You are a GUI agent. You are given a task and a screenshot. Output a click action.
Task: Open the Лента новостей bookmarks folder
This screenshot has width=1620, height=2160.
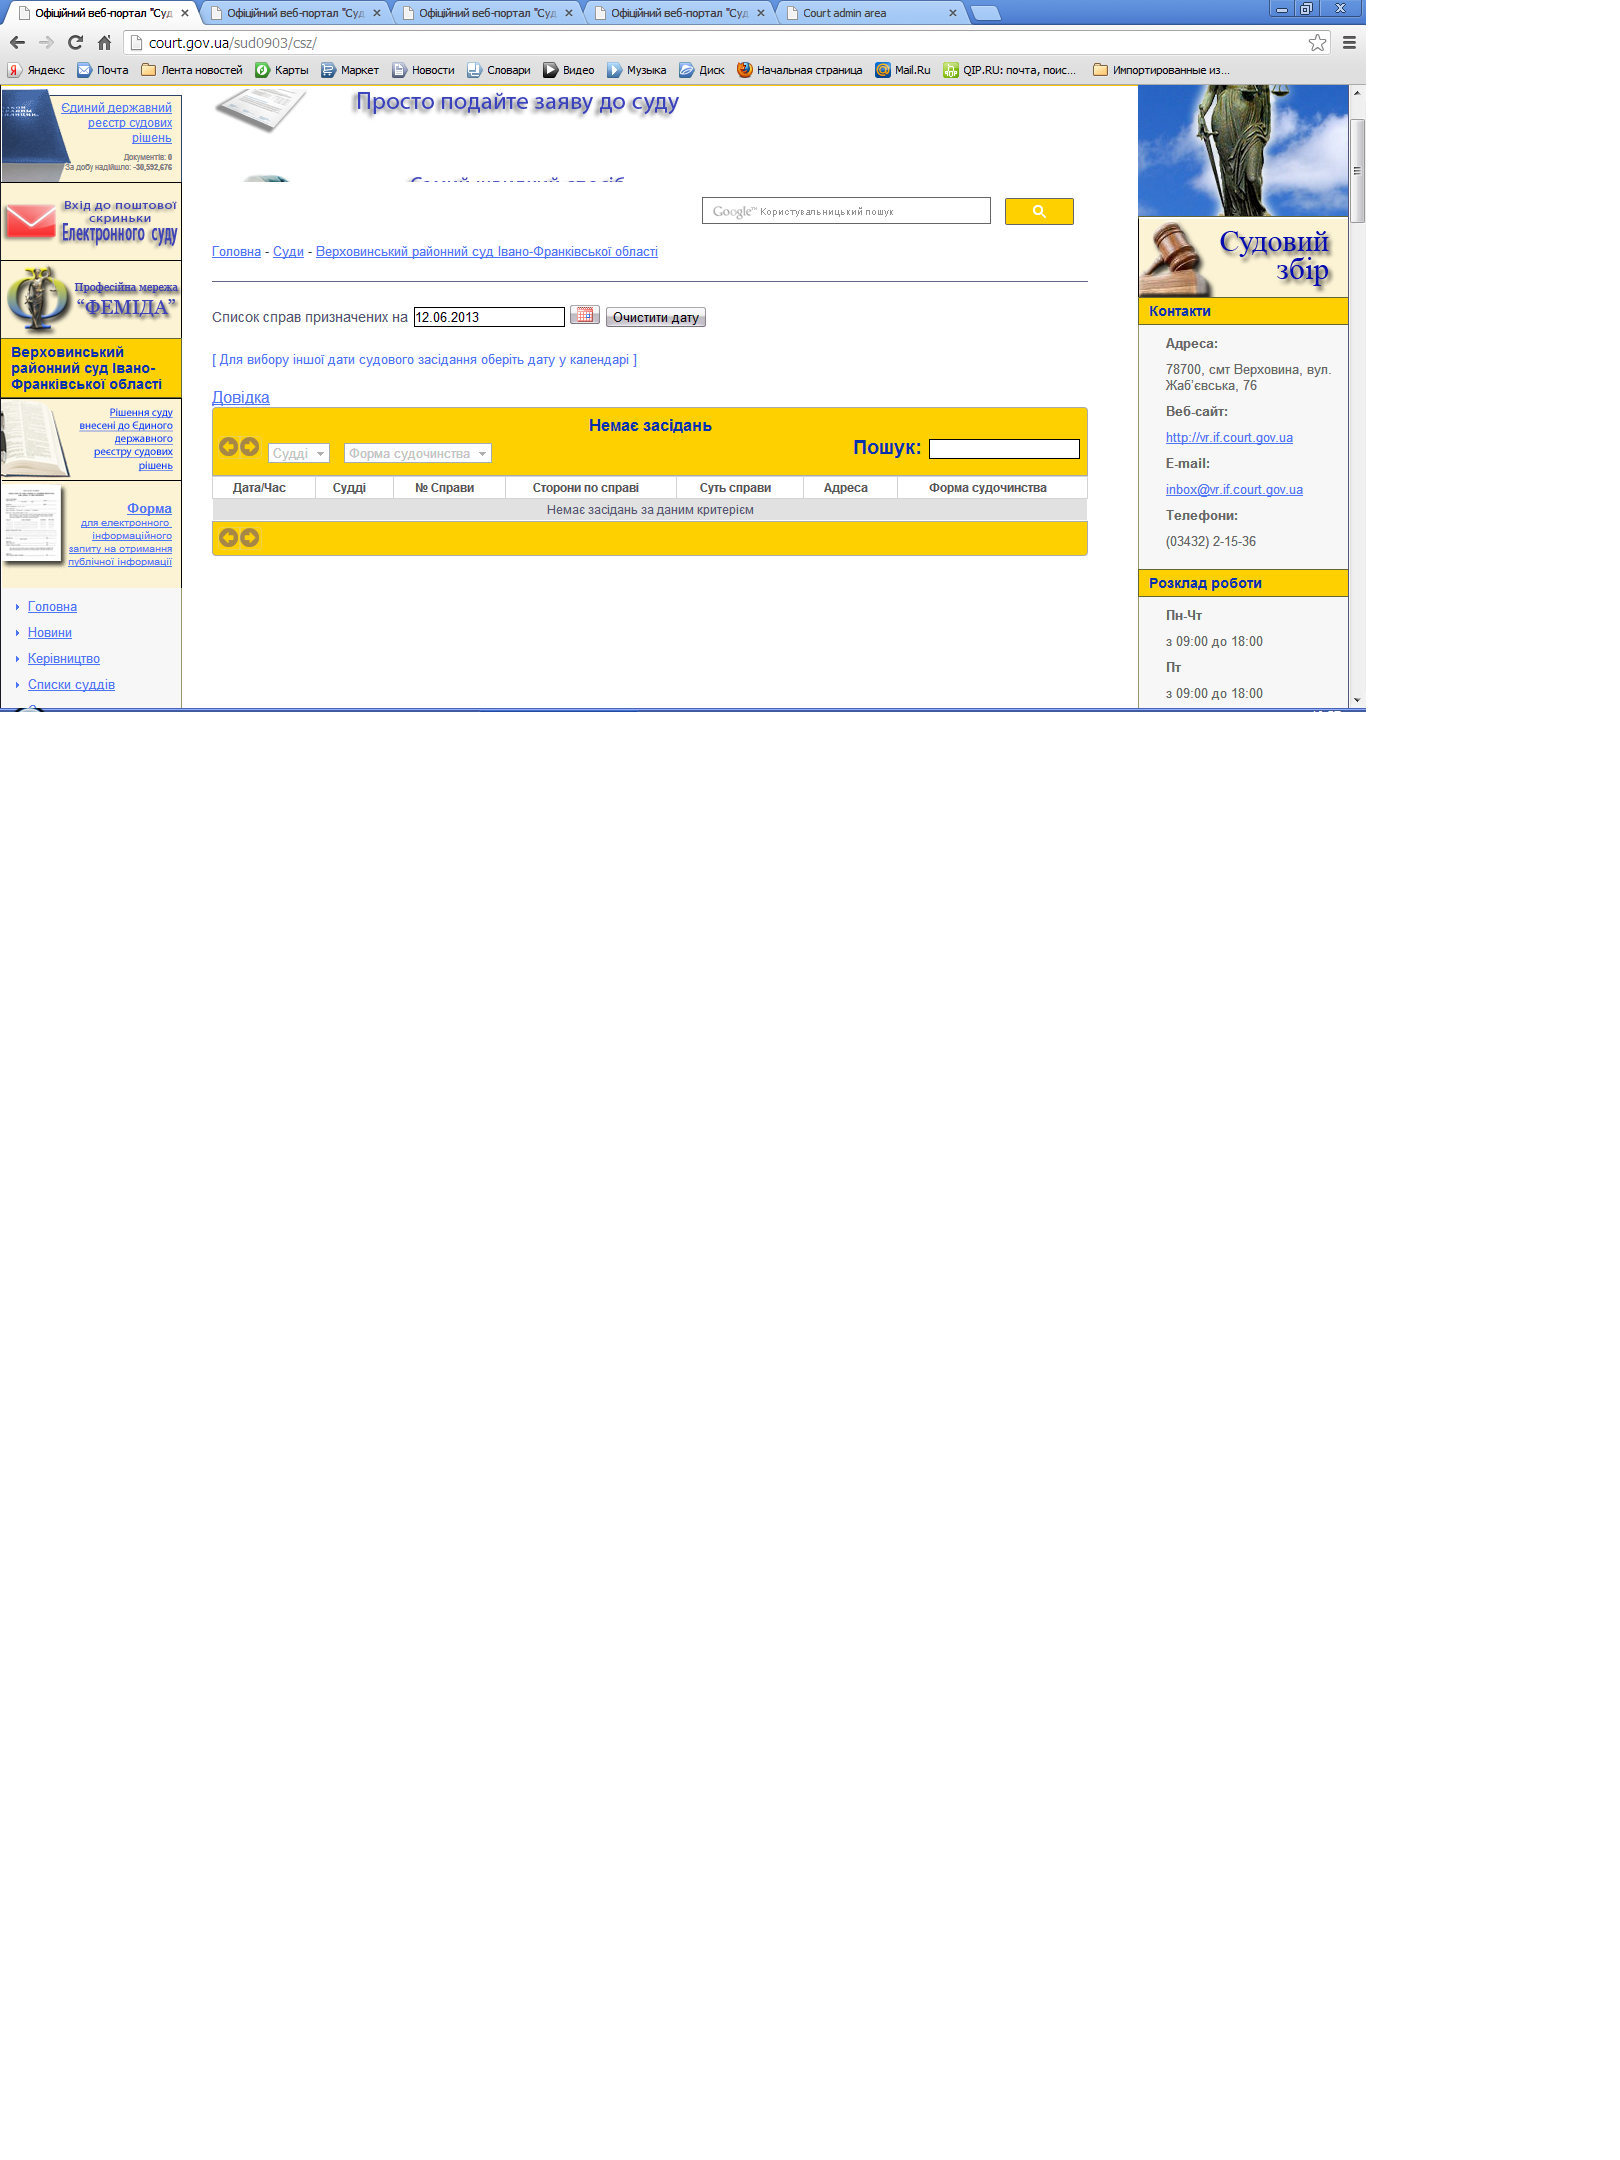[192, 70]
